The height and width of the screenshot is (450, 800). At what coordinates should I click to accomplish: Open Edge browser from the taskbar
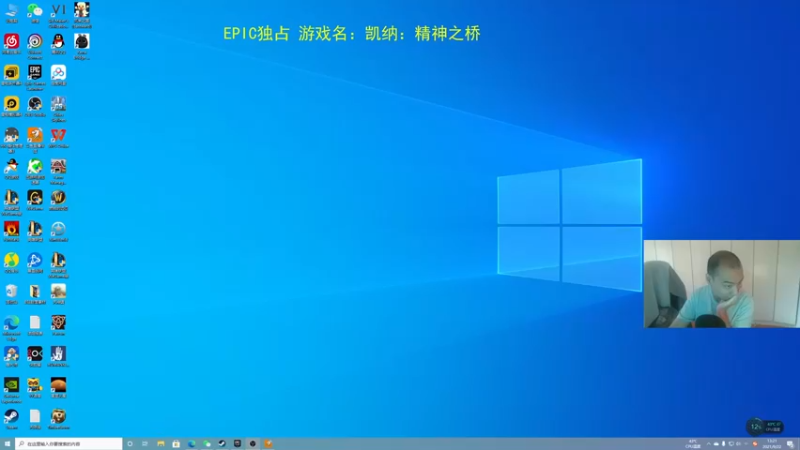tap(191, 444)
